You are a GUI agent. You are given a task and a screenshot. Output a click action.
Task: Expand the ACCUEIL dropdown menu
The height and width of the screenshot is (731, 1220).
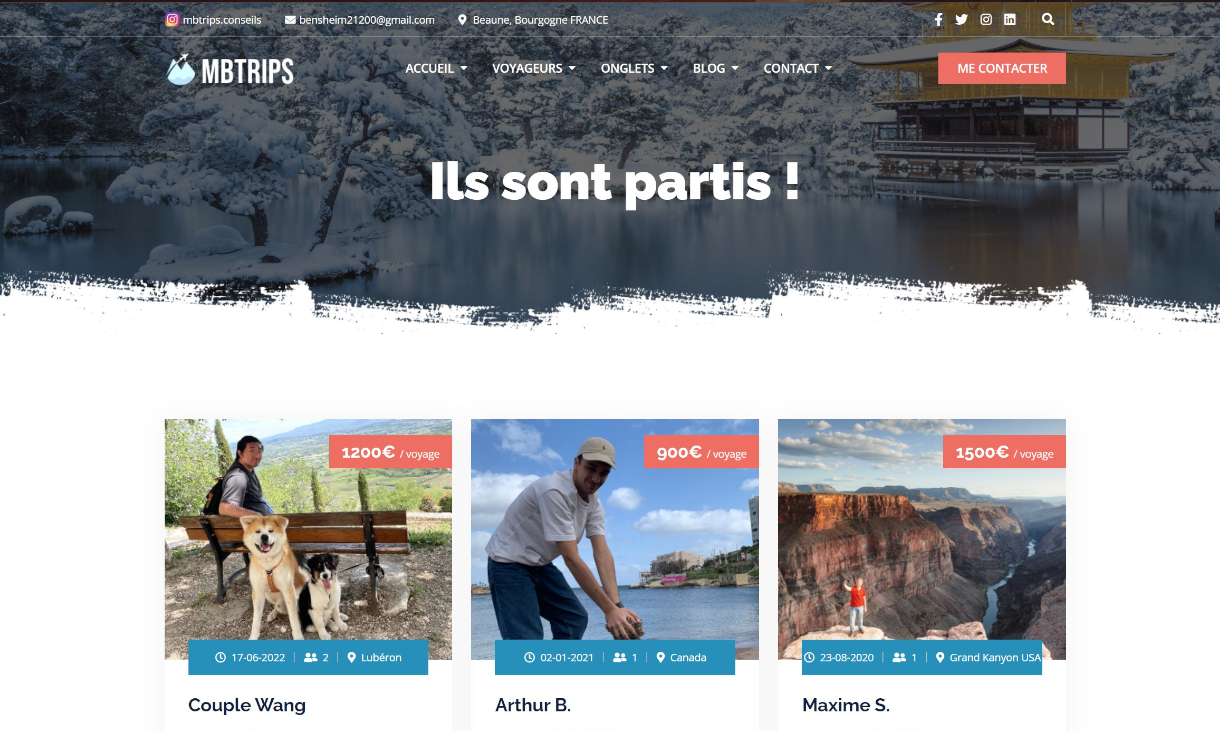(436, 68)
